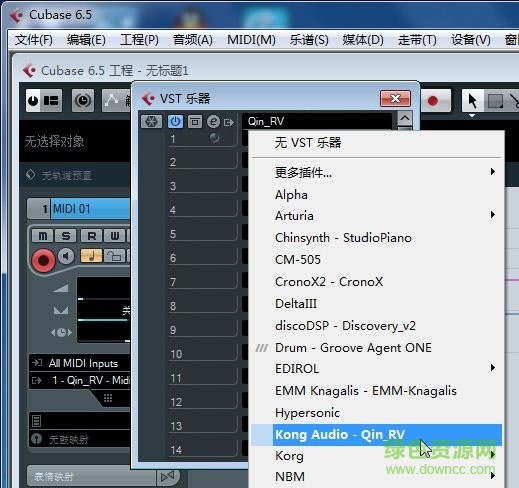This screenshot has width=519, height=488.
Task: Select DeltaIII instrument
Action: coord(376,303)
